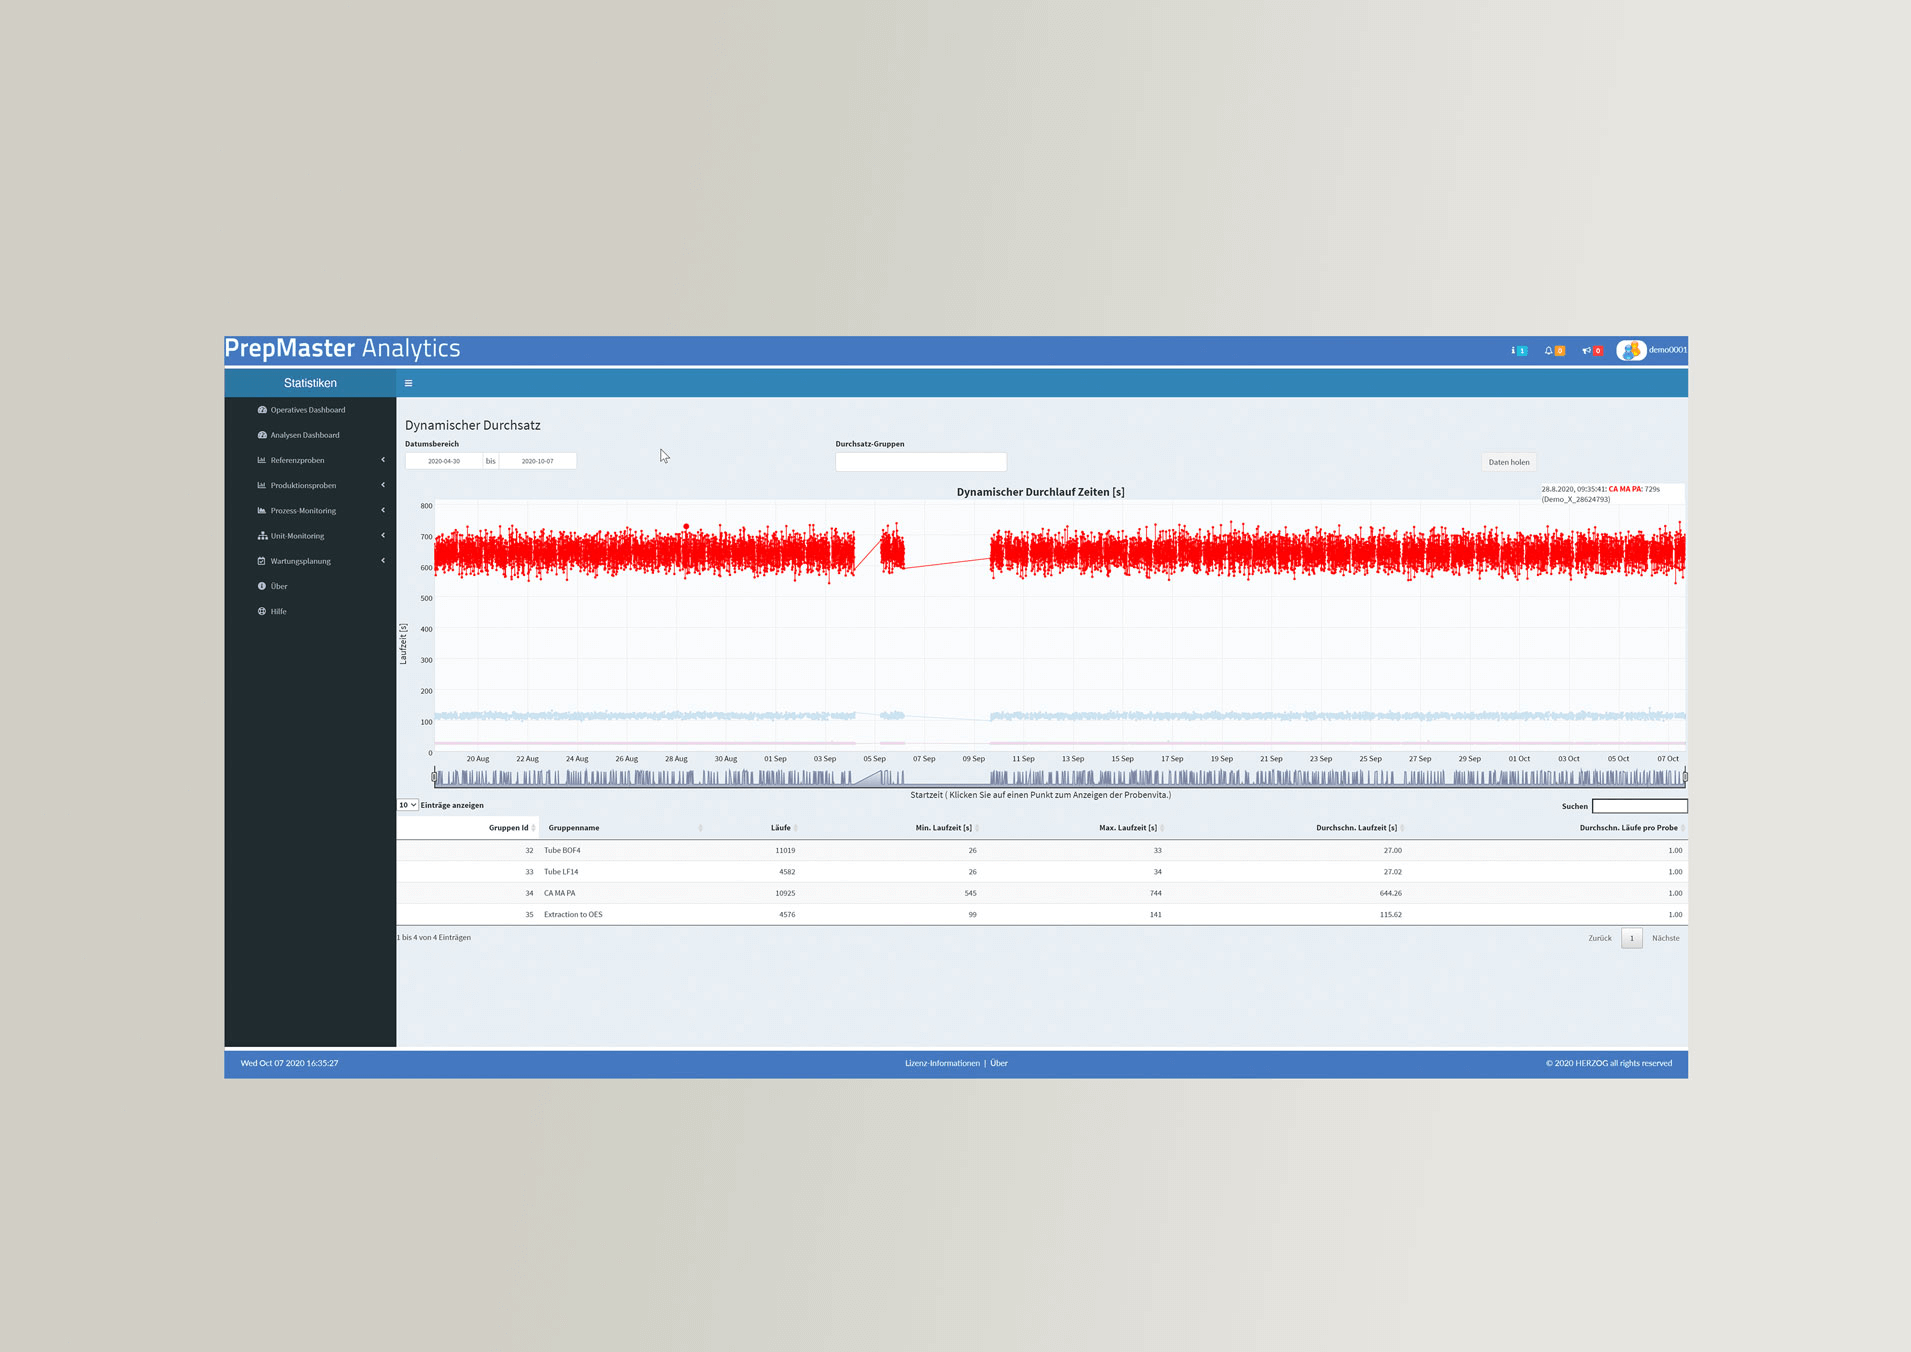Expand the Unit-Monitoring submenu chevron
1911x1352 pixels.
(383, 535)
